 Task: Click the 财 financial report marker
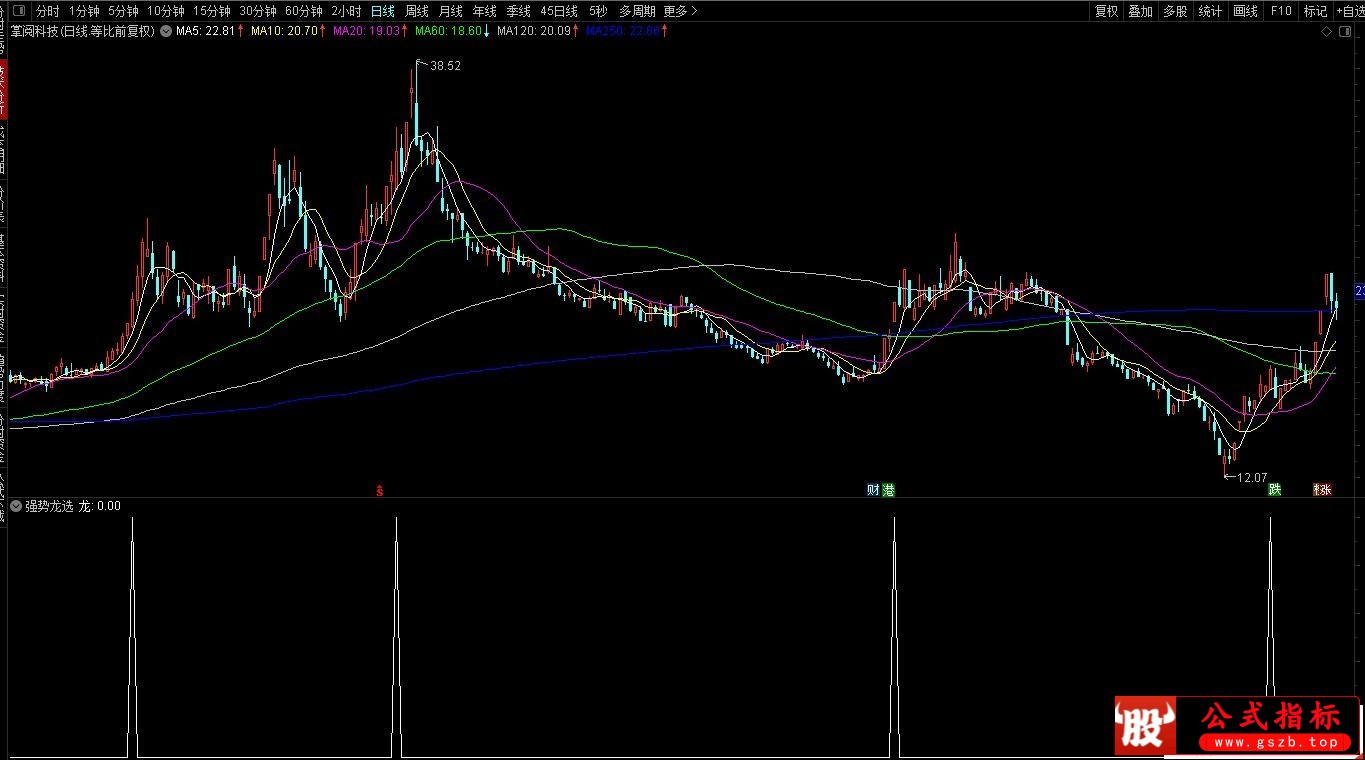[873, 490]
